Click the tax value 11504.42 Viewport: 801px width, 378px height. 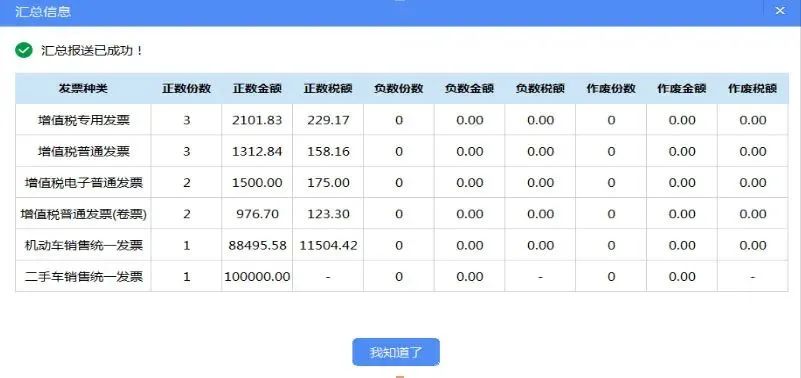[328, 246]
